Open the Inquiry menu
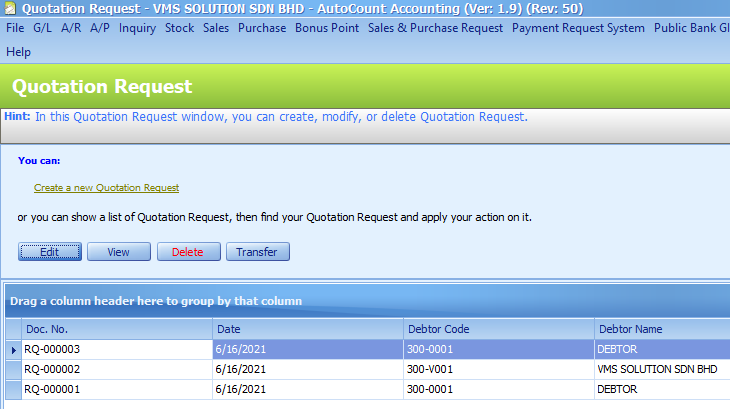 coord(137,28)
